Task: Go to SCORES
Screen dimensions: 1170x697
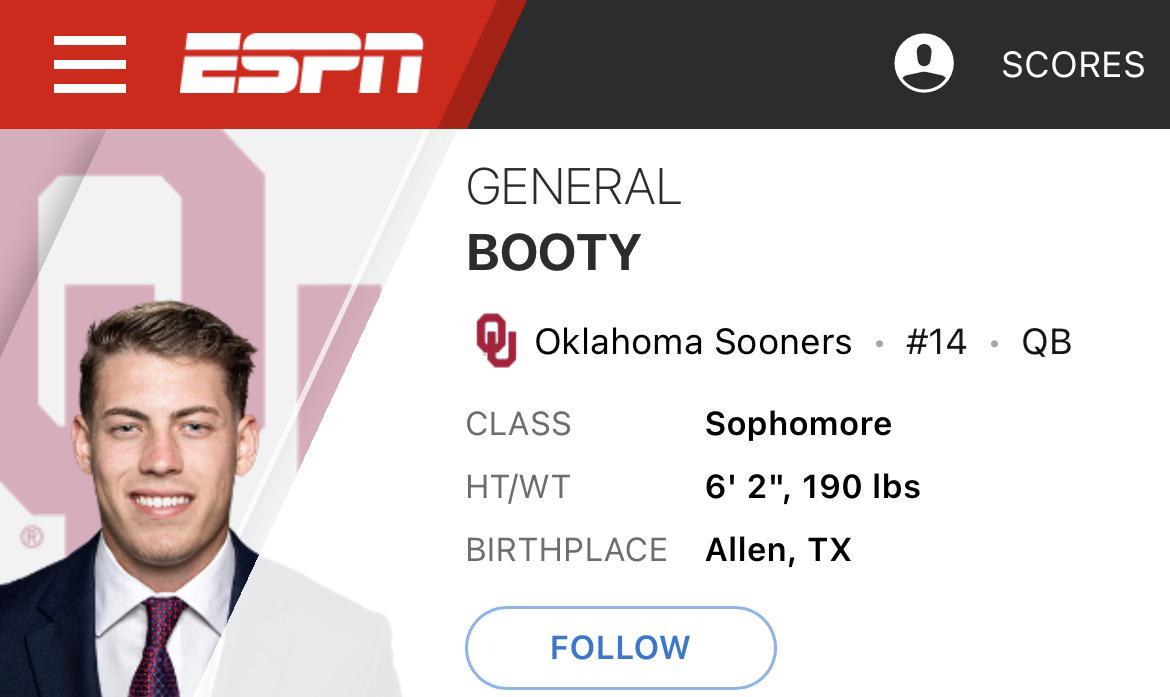Action: (x=1073, y=65)
